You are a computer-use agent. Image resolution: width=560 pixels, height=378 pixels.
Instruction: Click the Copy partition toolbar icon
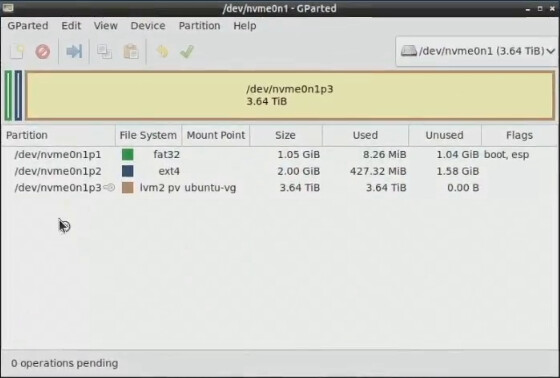pyautogui.click(x=104, y=52)
